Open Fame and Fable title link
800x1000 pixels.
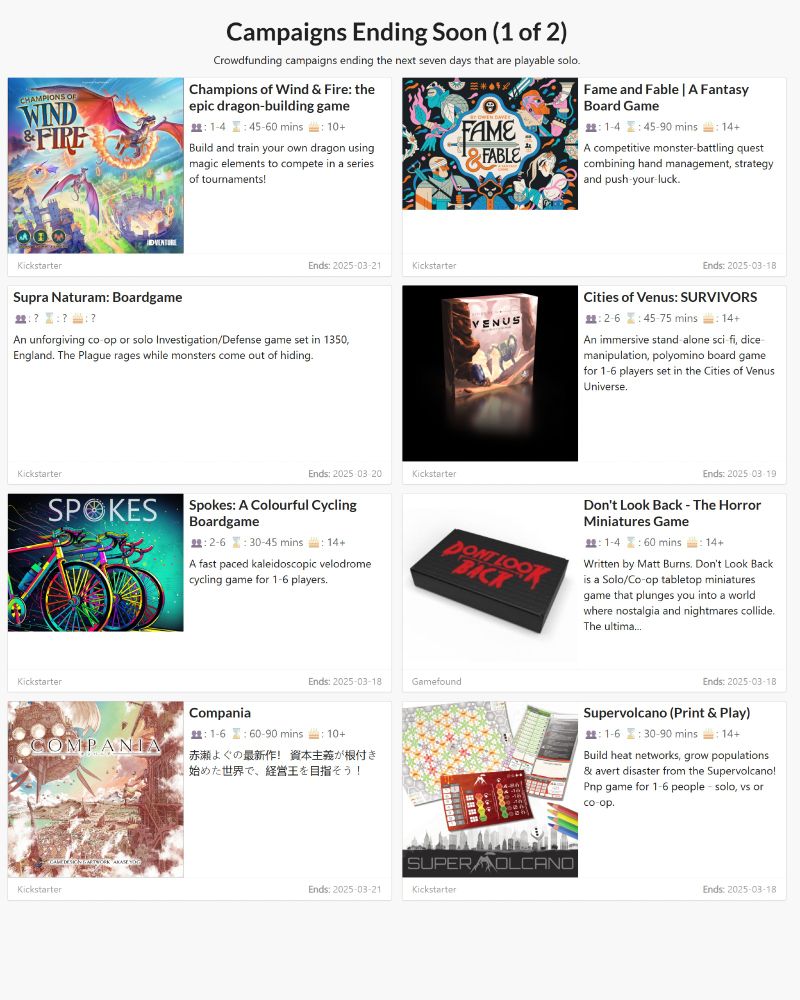coord(666,98)
